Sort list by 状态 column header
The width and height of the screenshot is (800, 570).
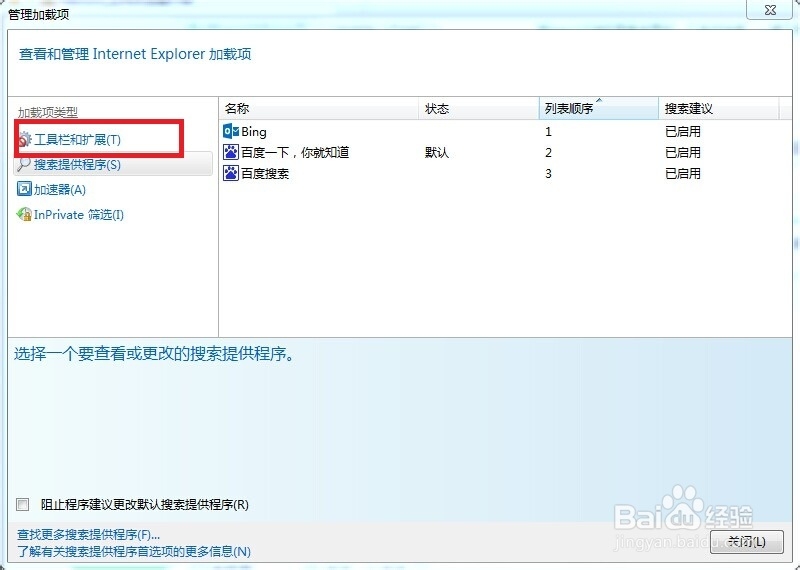point(479,108)
